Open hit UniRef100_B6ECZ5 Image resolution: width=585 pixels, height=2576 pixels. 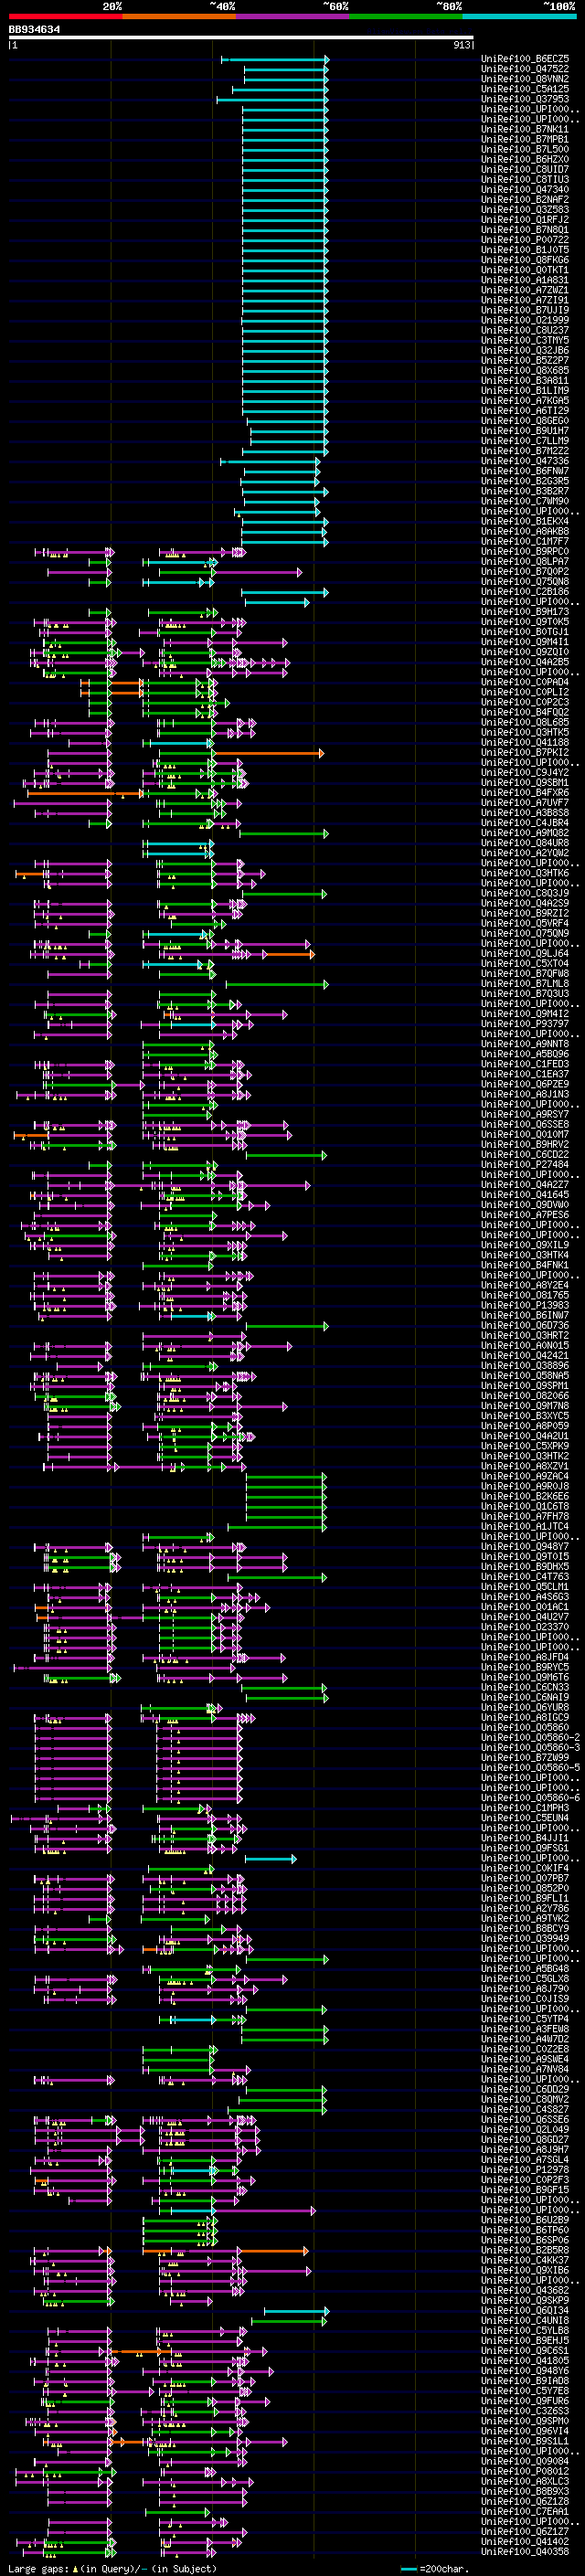(525, 59)
